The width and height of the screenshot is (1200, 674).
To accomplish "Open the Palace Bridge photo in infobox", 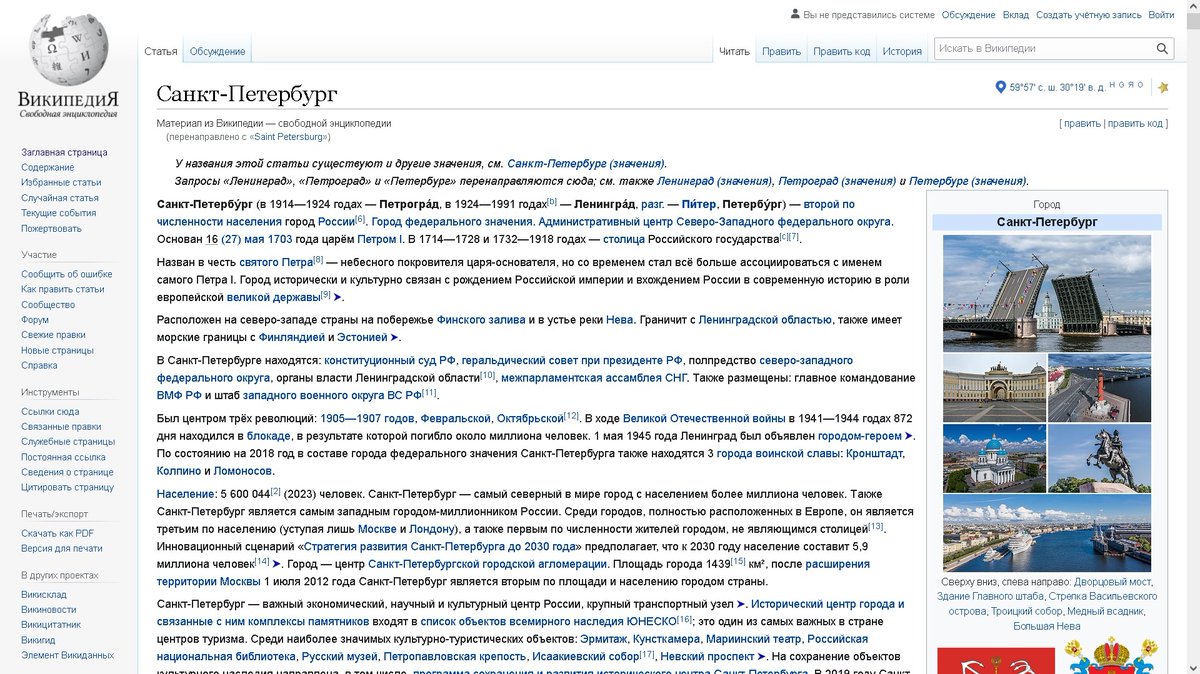I will pos(1047,293).
